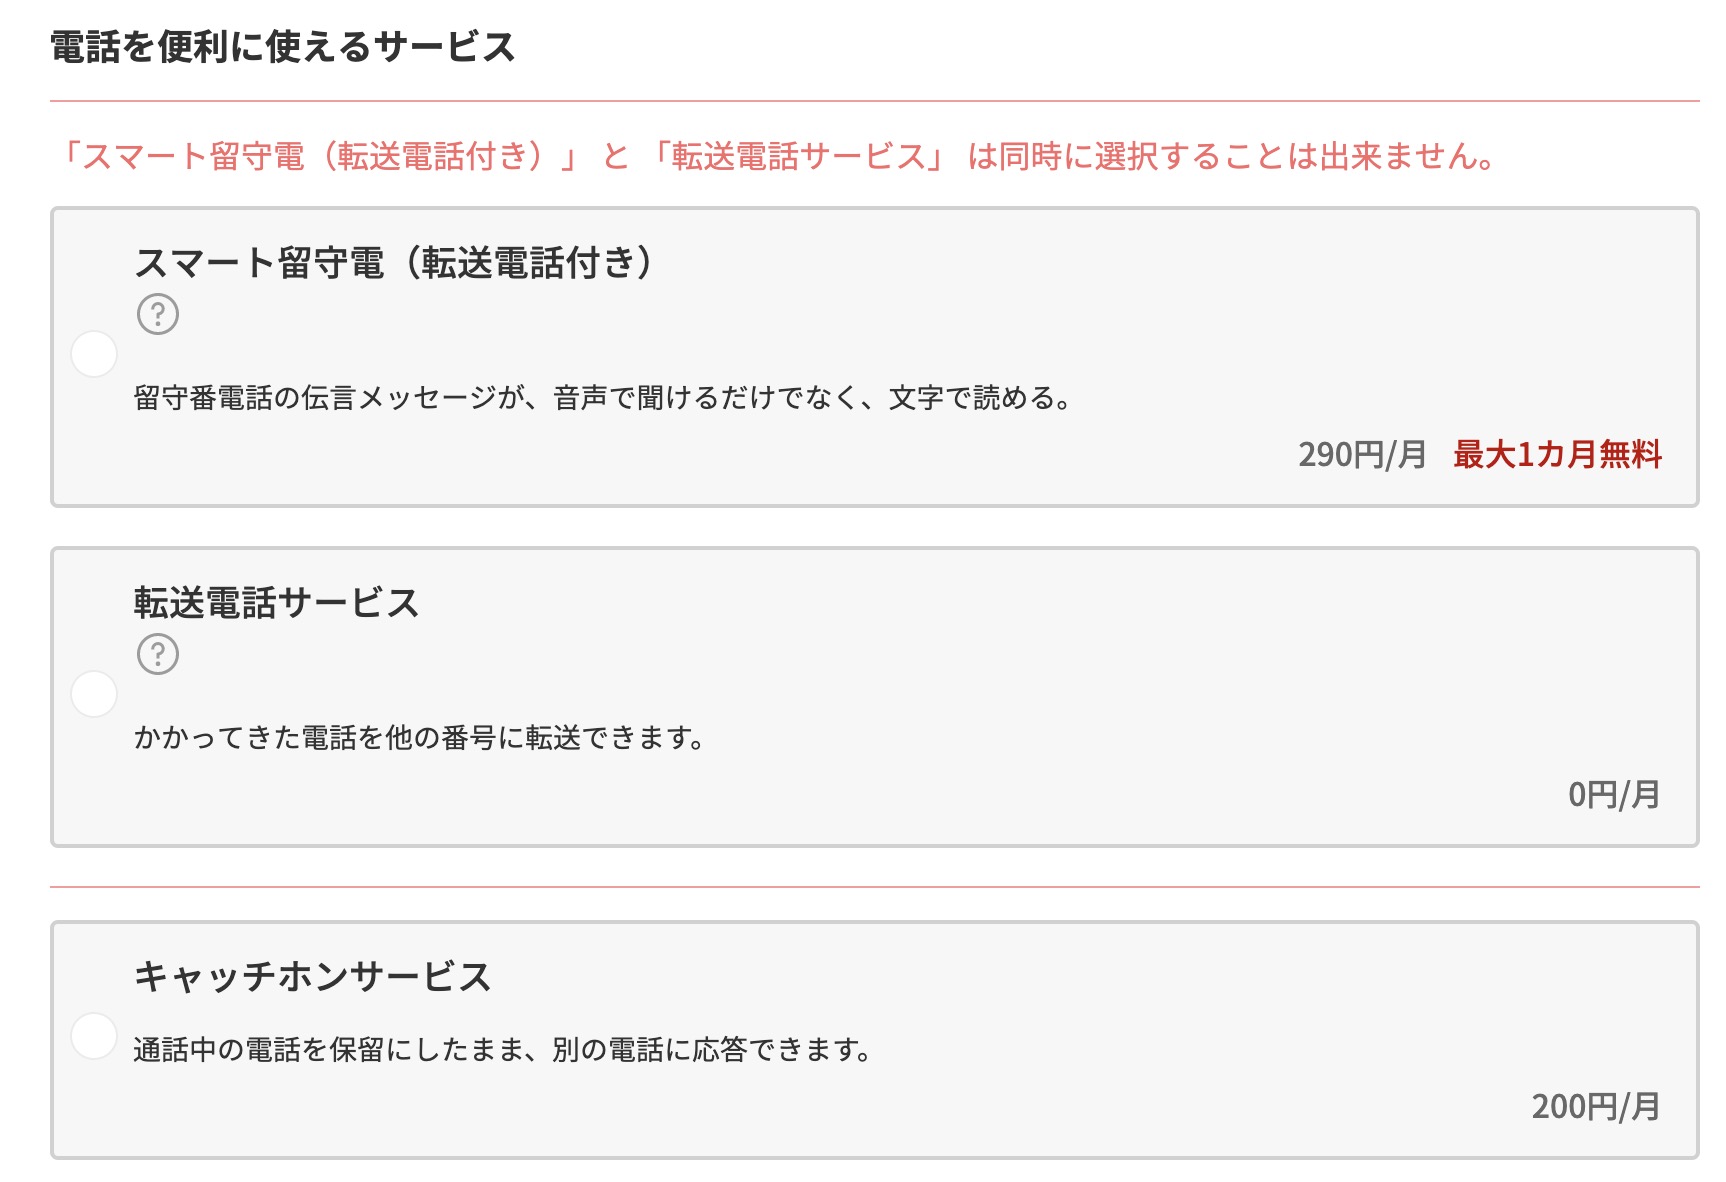Open the help icon under 転送電話サービス
The width and height of the screenshot is (1726, 1182).
tap(157, 654)
